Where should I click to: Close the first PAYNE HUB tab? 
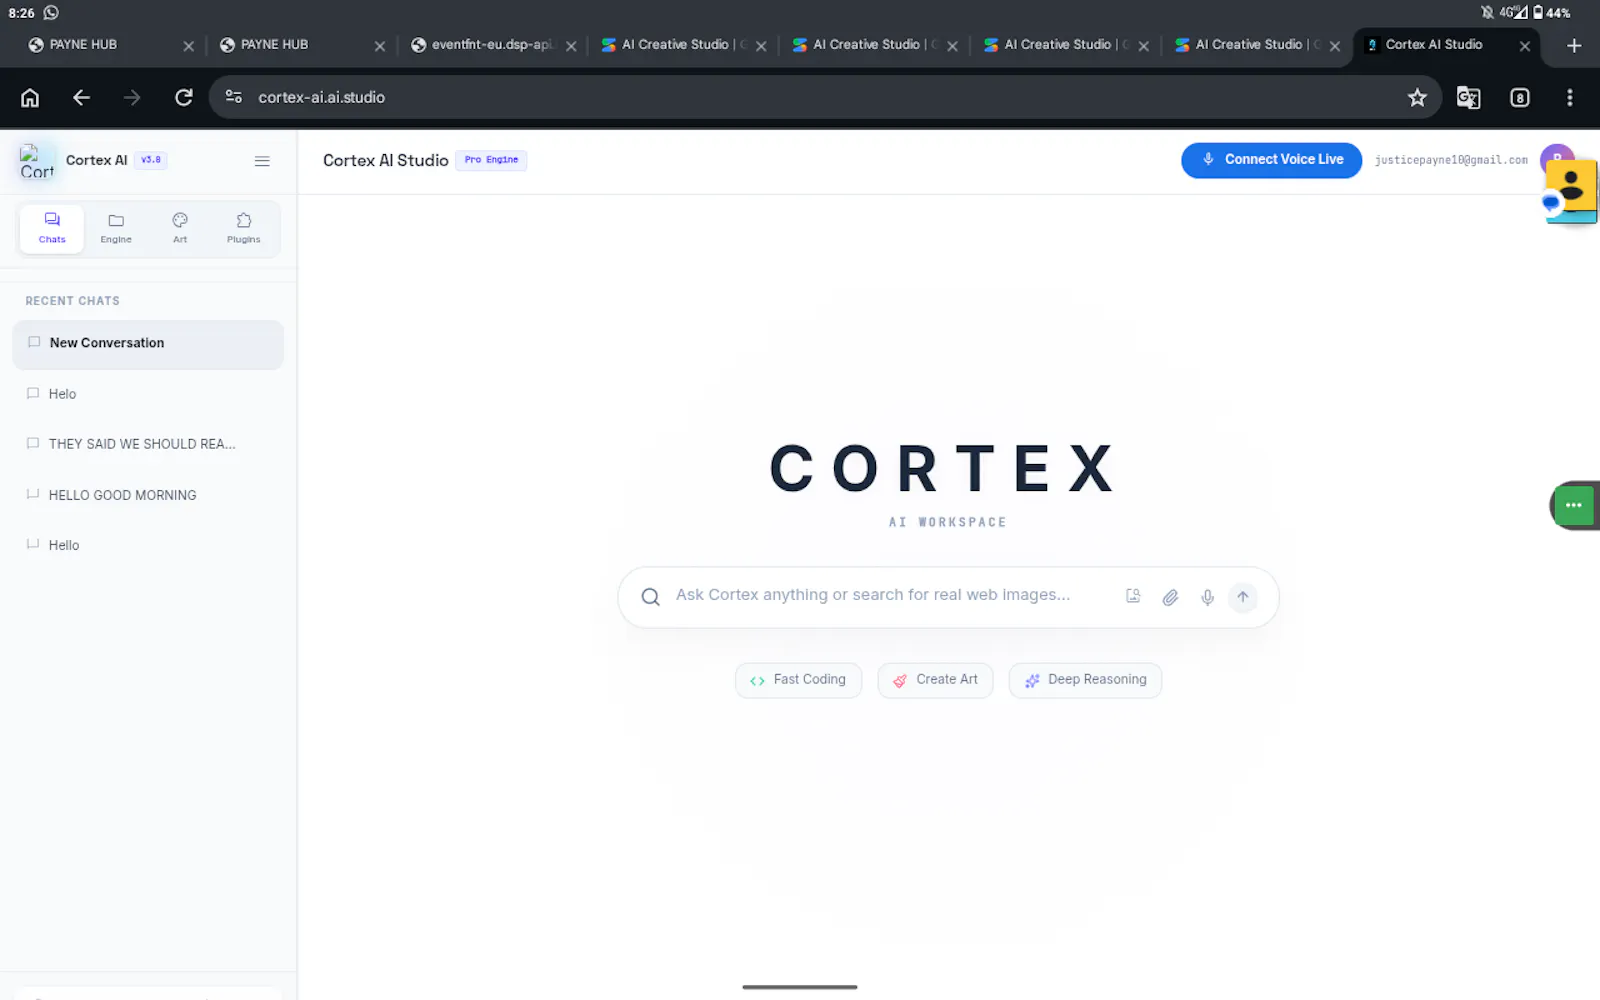(188, 46)
